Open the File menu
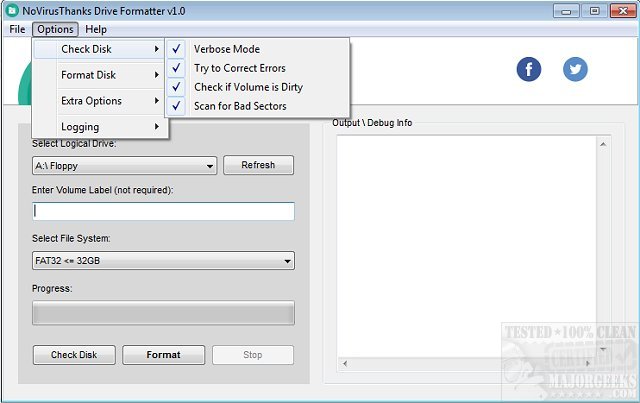 (x=17, y=29)
